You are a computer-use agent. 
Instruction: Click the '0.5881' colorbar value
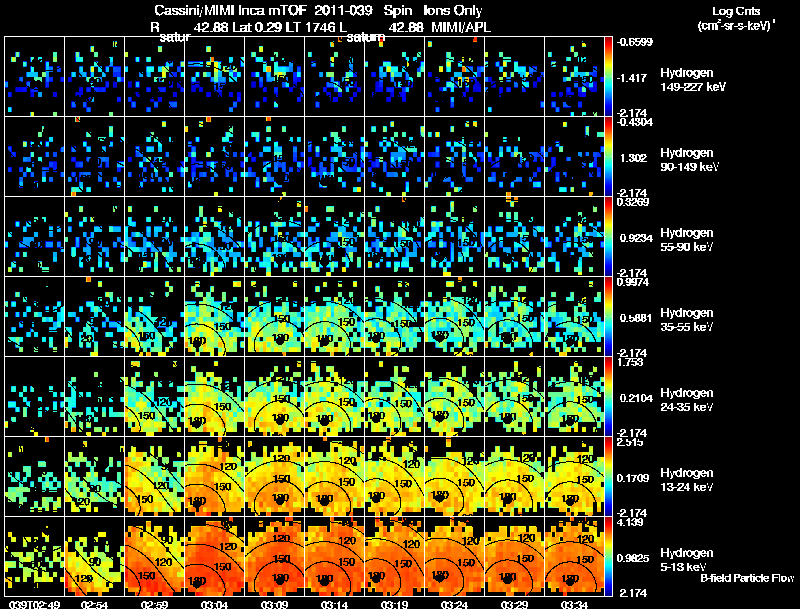636,318
